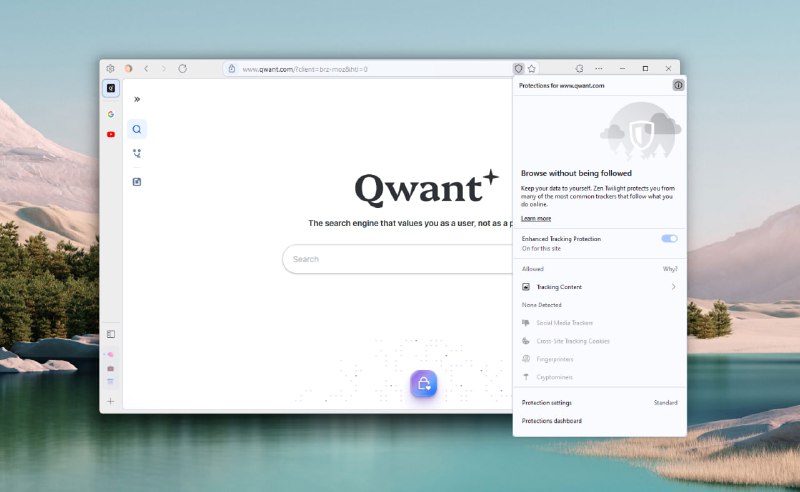Open the three-dot browser menu
Screen dimensions: 800x492
[599, 69]
